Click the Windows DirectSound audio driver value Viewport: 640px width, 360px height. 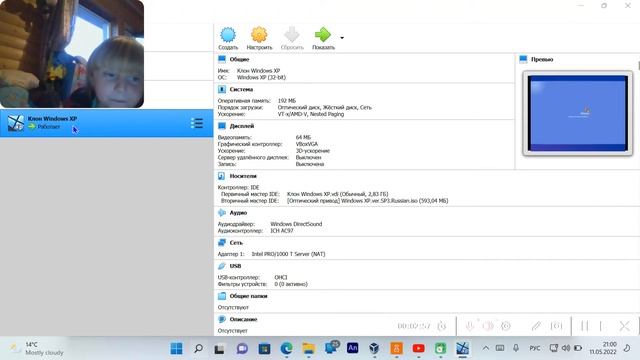tap(296, 224)
